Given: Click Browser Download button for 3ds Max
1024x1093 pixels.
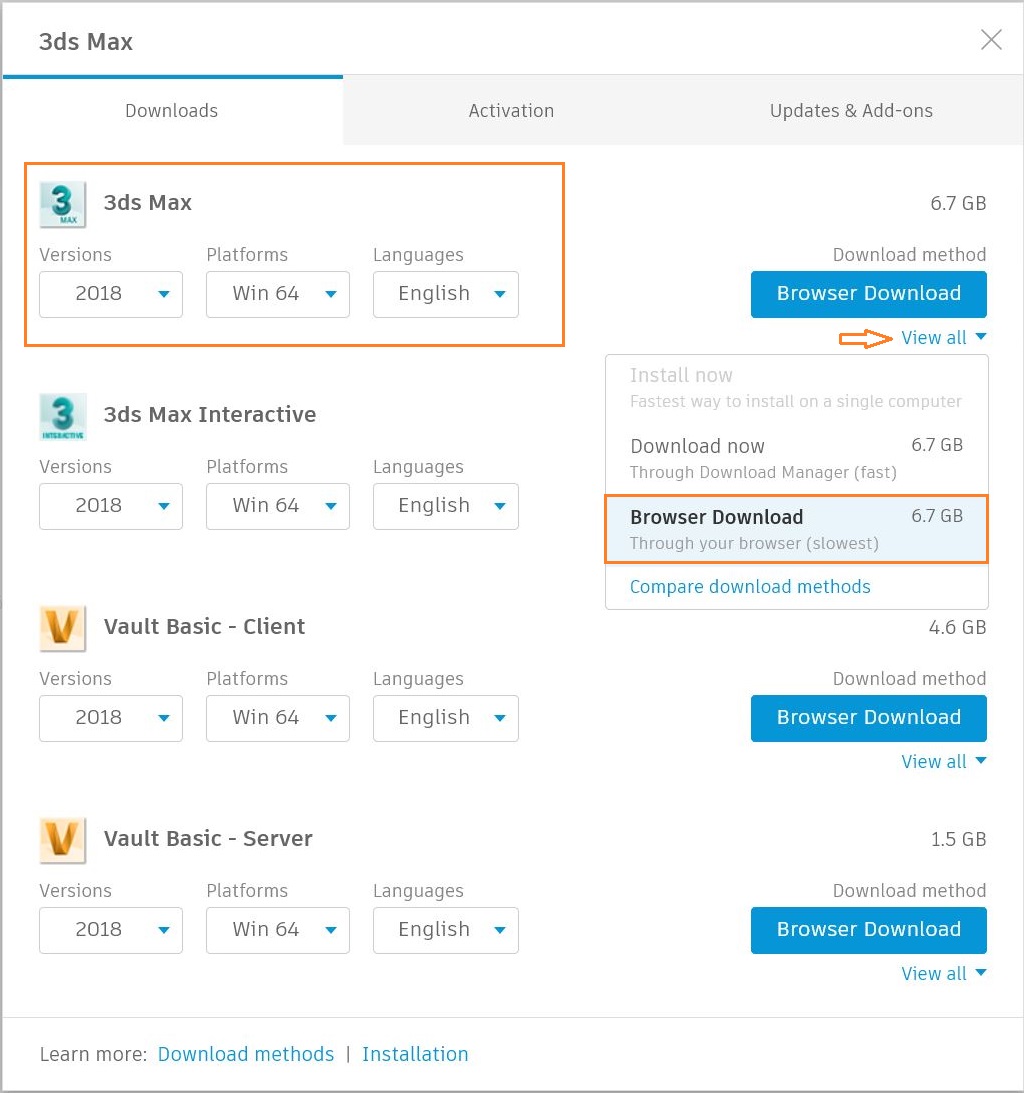Looking at the screenshot, I should coord(868,294).
